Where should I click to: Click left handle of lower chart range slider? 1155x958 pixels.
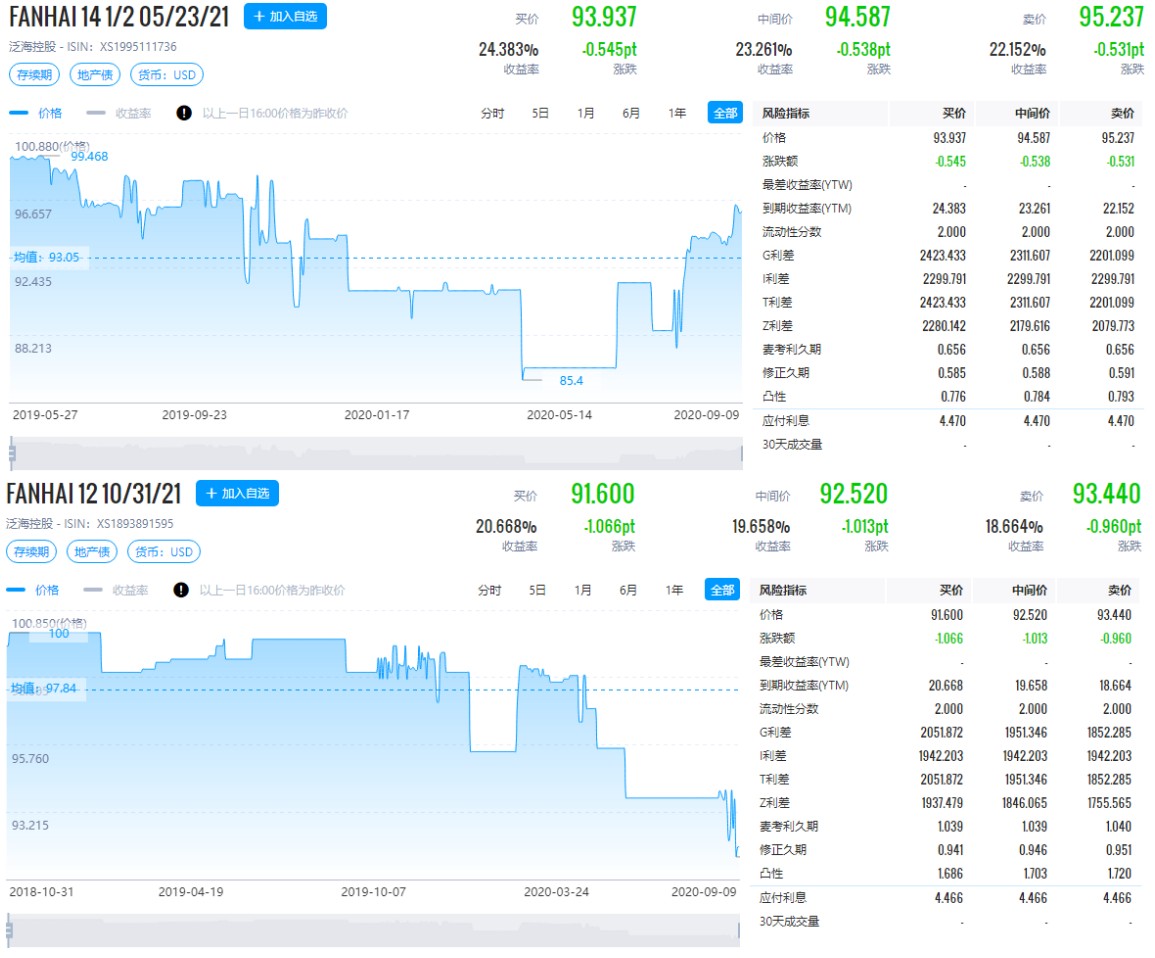click(9, 931)
